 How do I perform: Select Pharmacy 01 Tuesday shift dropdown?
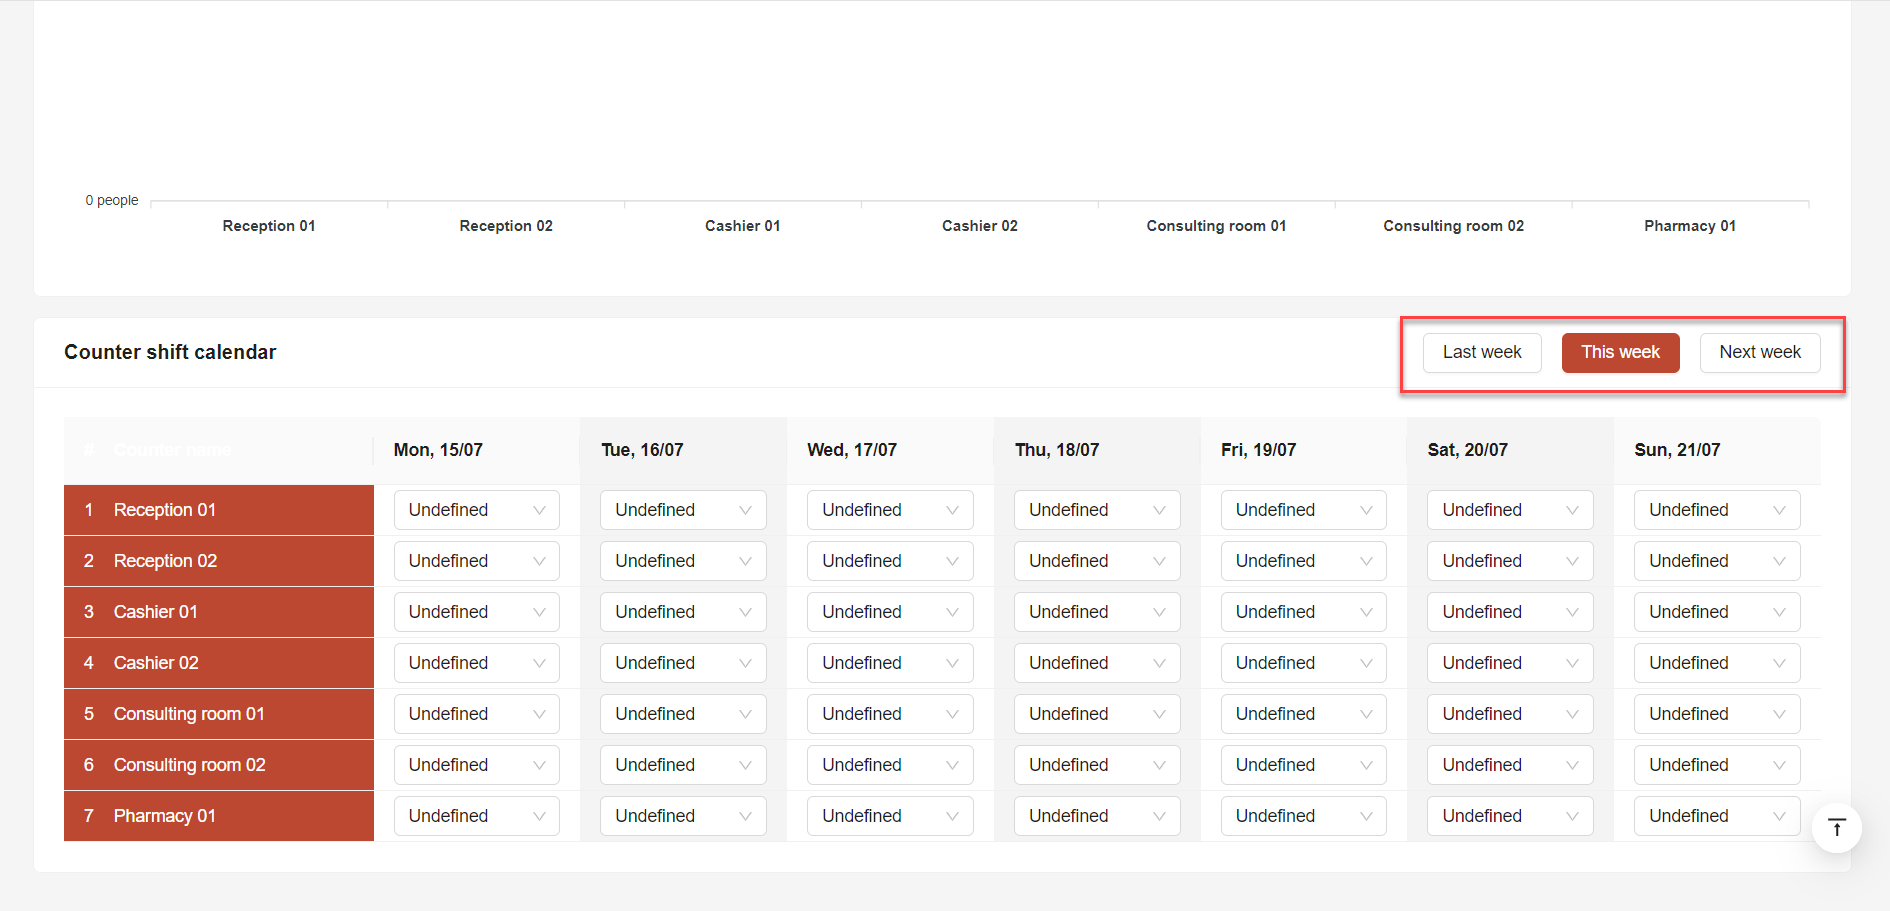click(x=683, y=816)
